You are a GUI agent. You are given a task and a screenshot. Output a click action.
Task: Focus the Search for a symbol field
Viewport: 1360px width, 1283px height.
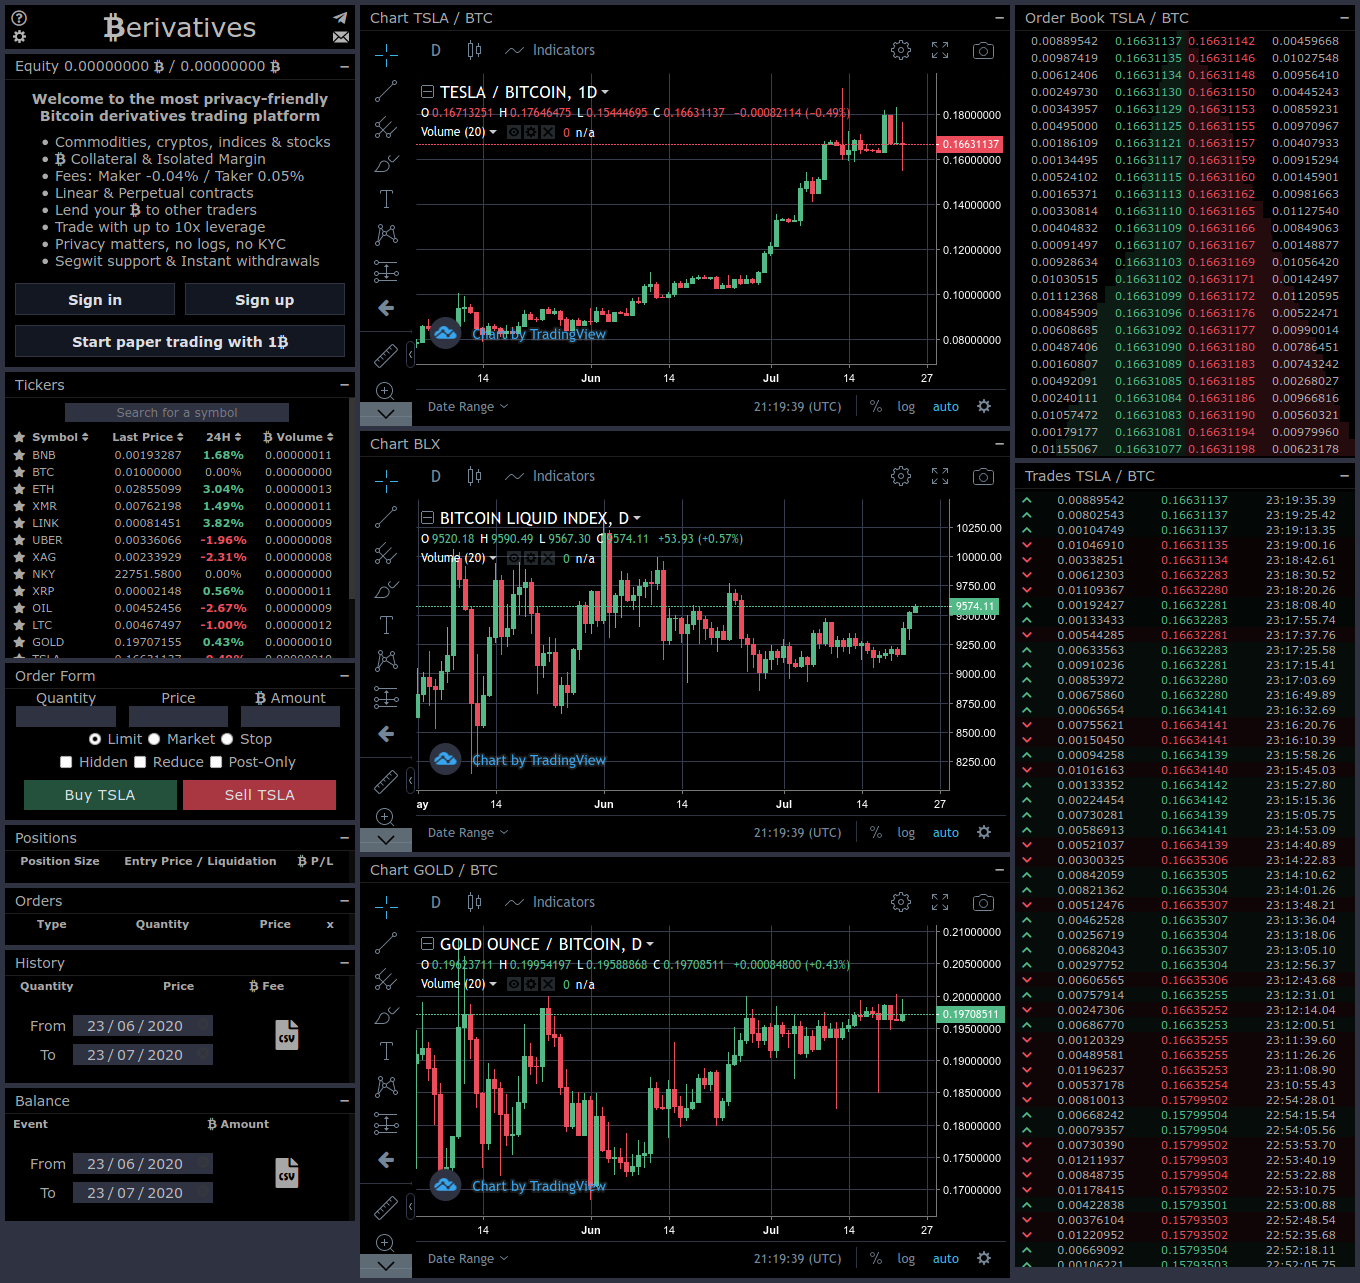click(177, 413)
